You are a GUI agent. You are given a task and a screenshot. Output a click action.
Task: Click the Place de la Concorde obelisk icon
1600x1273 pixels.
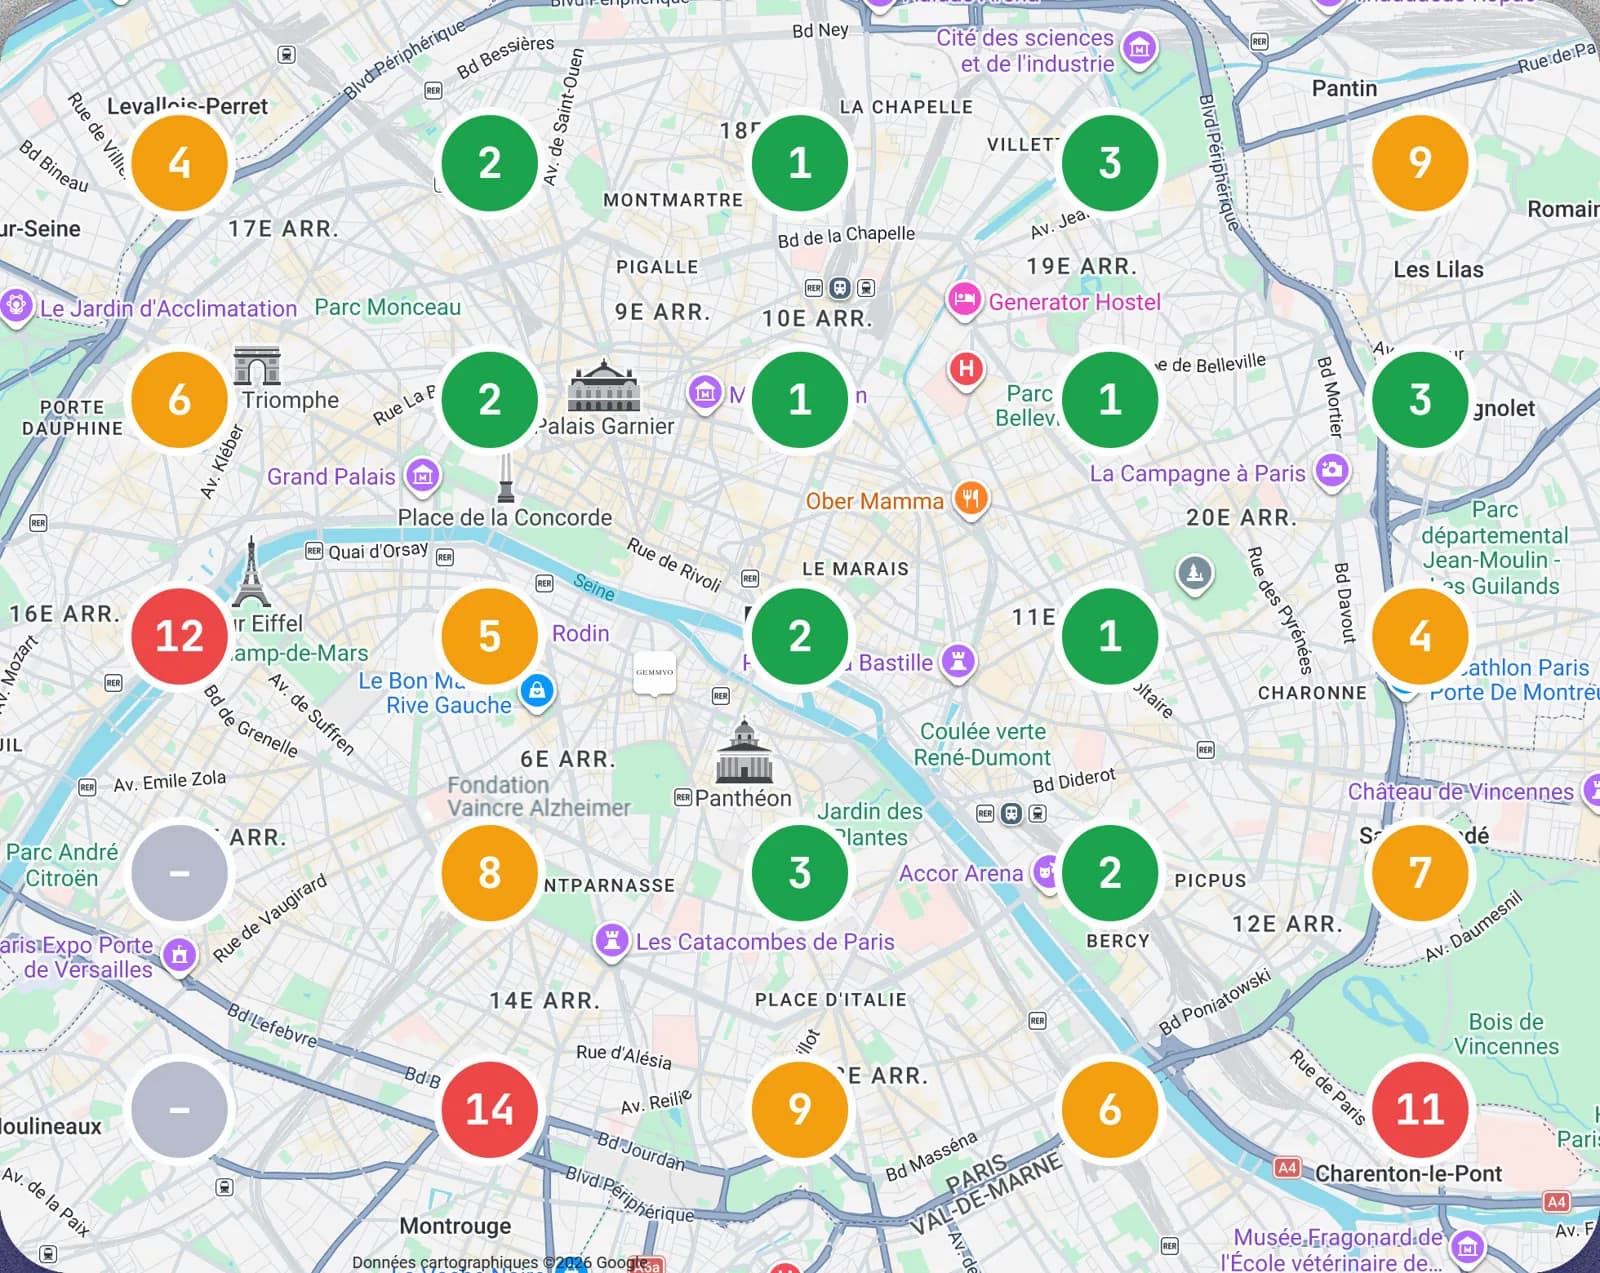(506, 478)
